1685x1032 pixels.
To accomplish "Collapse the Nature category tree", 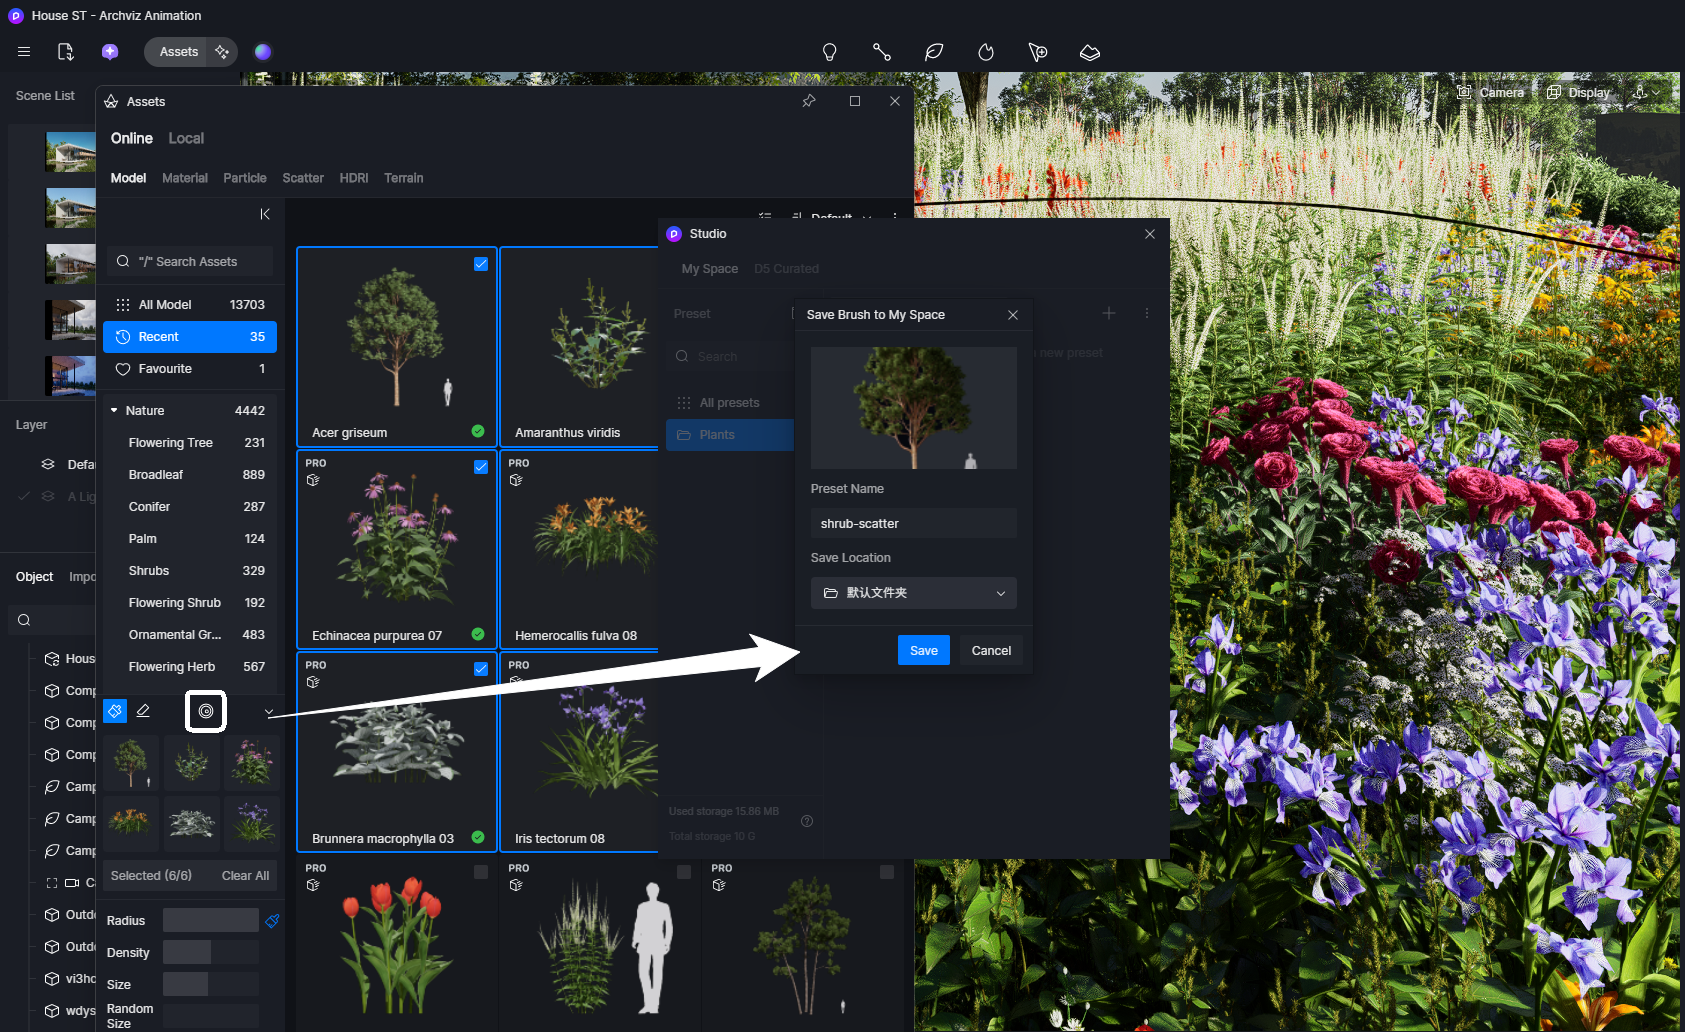I will 114,411.
